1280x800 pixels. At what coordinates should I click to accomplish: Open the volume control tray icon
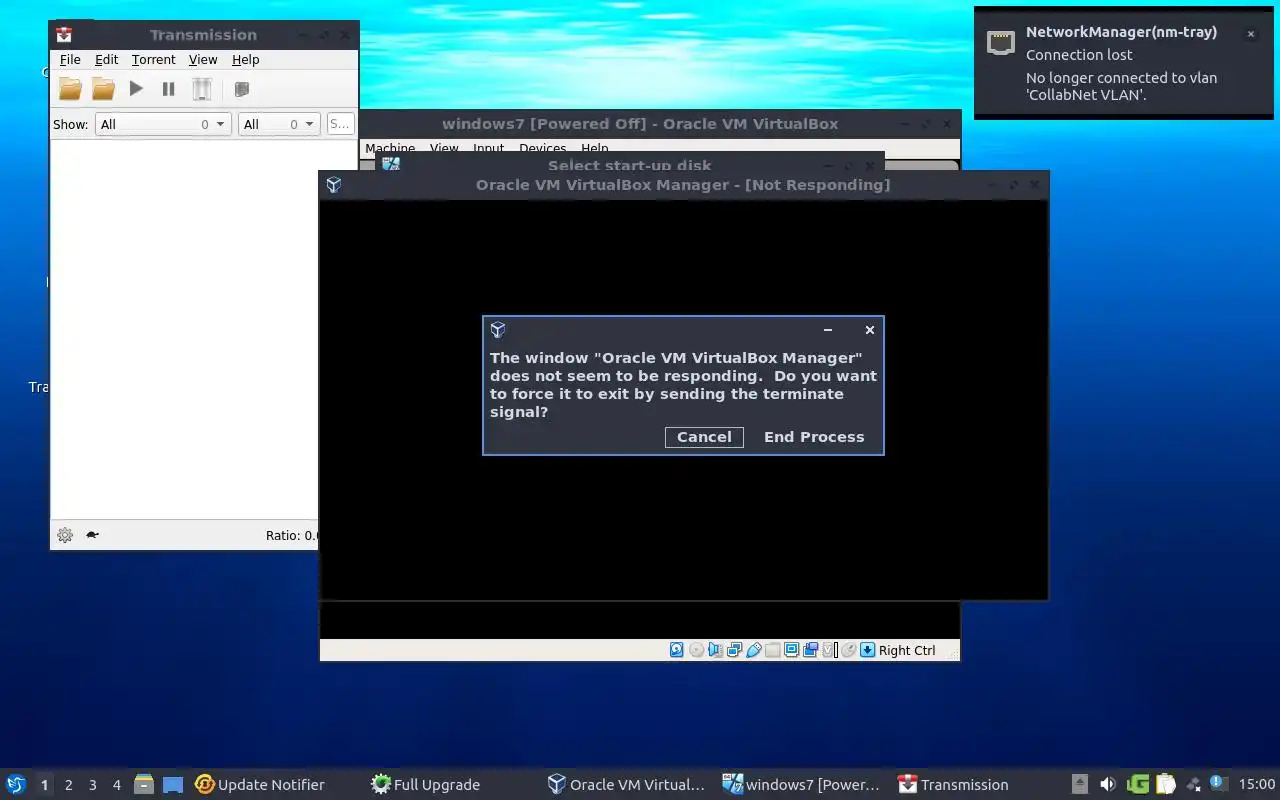point(1108,785)
